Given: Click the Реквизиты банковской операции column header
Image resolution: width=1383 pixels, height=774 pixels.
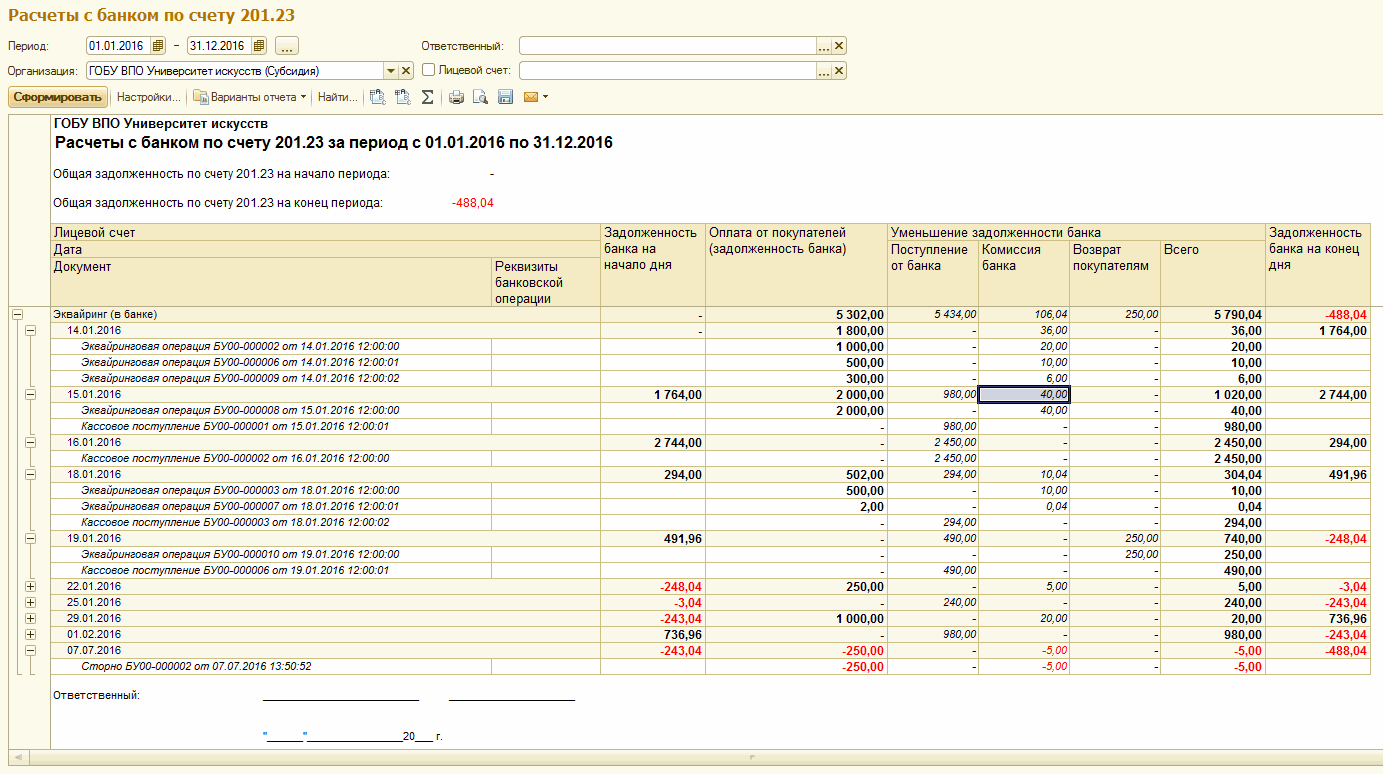Looking at the screenshot, I should [546, 282].
